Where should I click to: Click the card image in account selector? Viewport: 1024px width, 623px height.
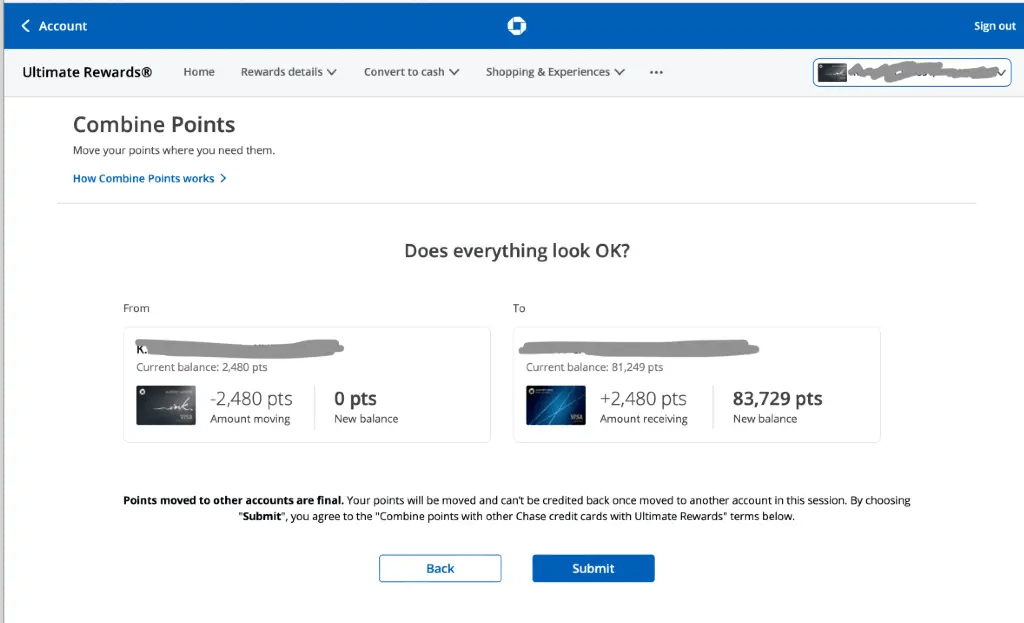click(832, 72)
